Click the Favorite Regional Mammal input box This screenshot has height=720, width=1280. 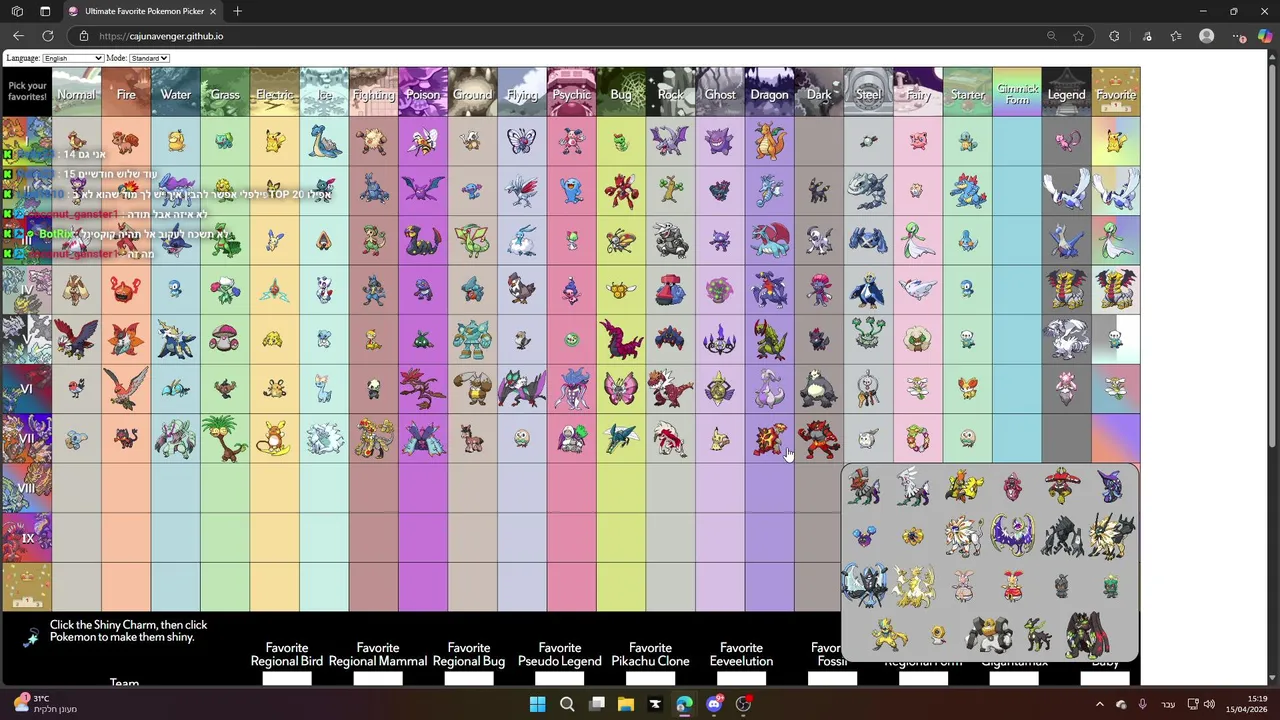(378, 679)
